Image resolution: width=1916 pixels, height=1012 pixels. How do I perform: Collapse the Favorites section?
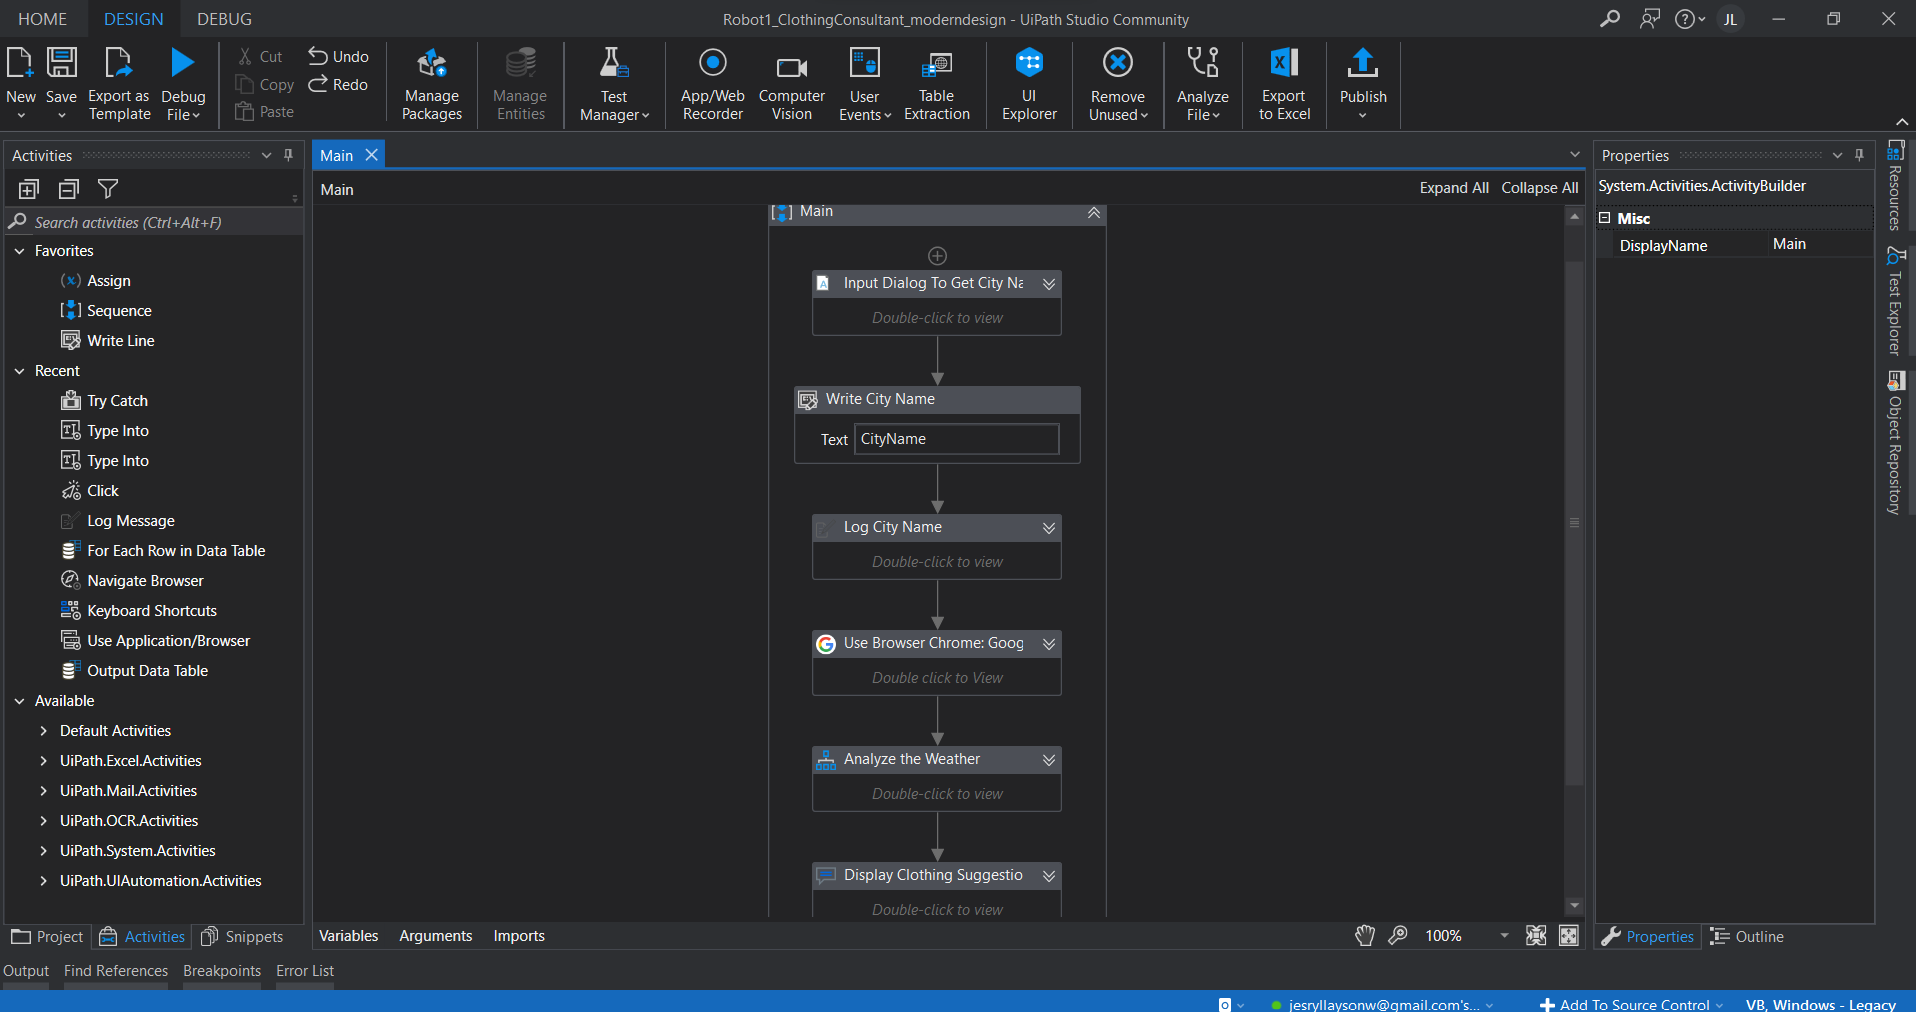coord(19,251)
